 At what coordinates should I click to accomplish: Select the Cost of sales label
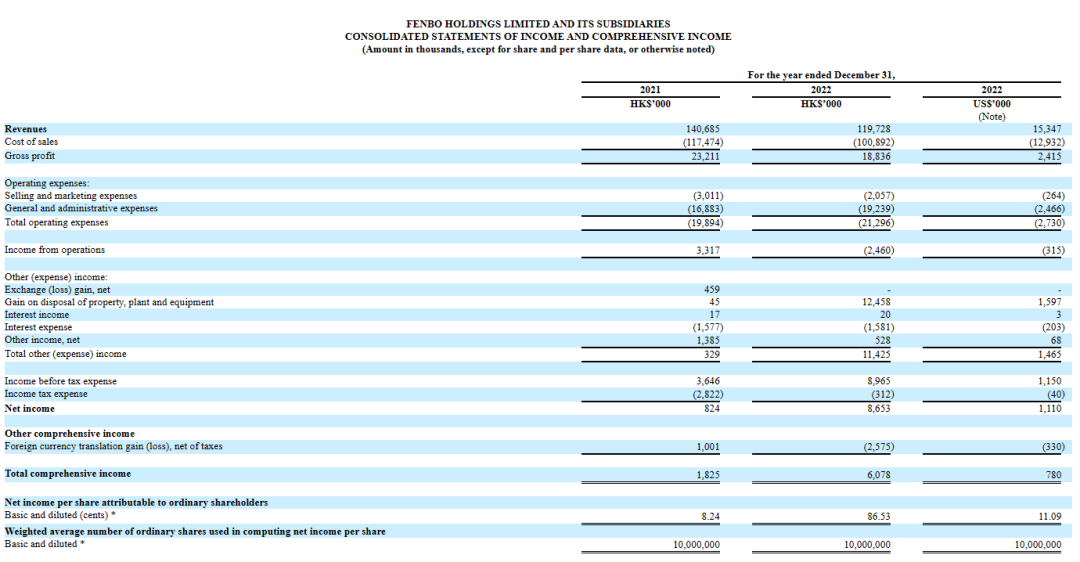[31, 142]
